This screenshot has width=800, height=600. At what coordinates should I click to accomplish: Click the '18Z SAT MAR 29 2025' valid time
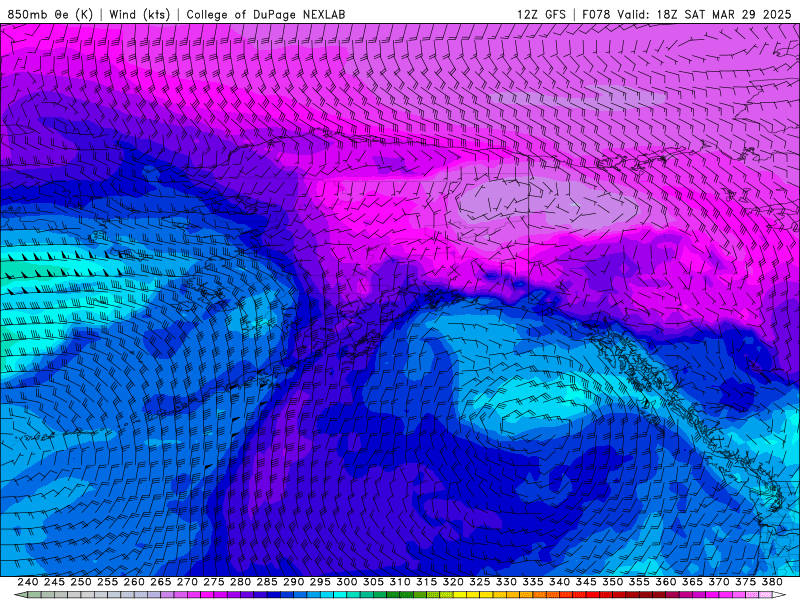723,14
